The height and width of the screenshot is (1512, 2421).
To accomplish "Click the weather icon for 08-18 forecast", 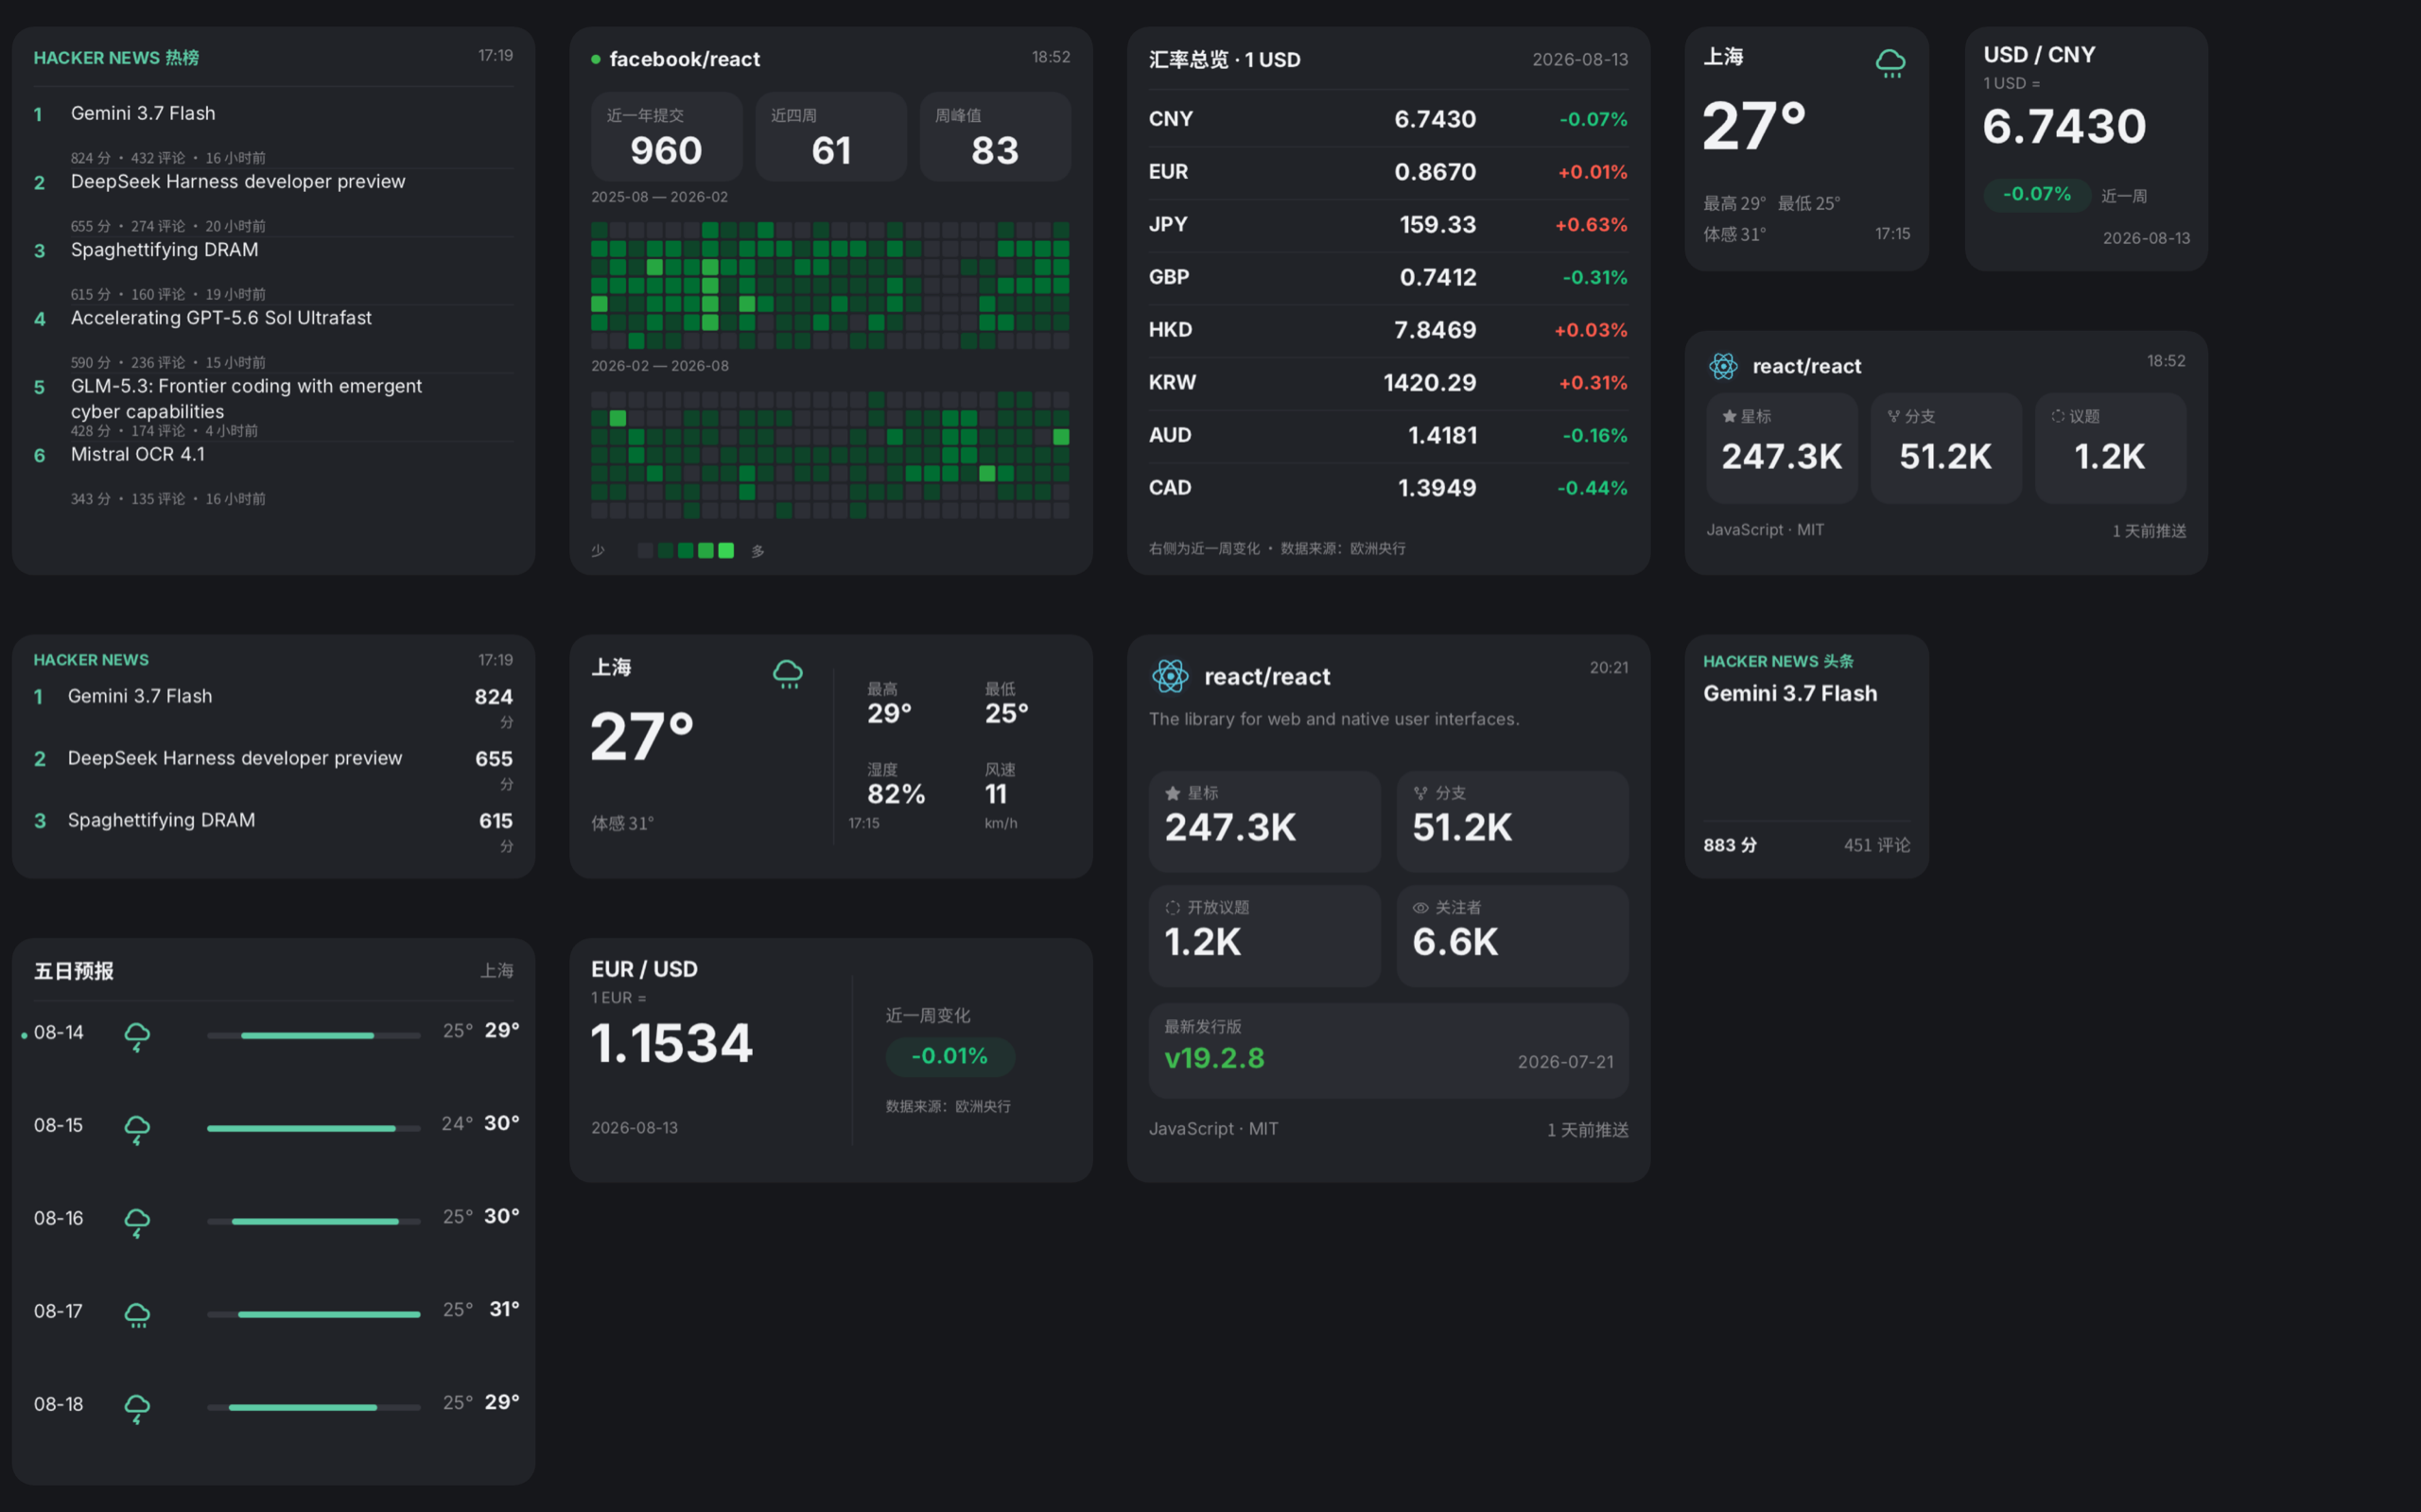I will coord(137,1408).
